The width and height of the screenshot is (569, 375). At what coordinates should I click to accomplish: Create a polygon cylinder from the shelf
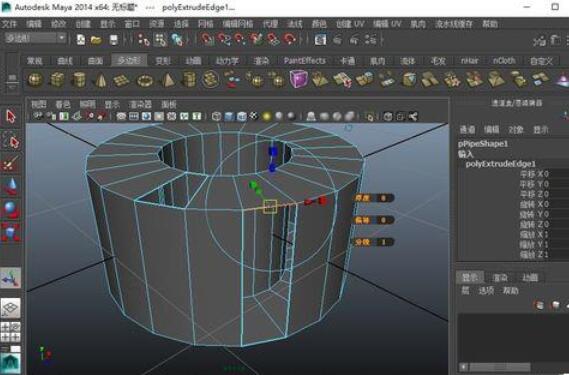[79, 79]
